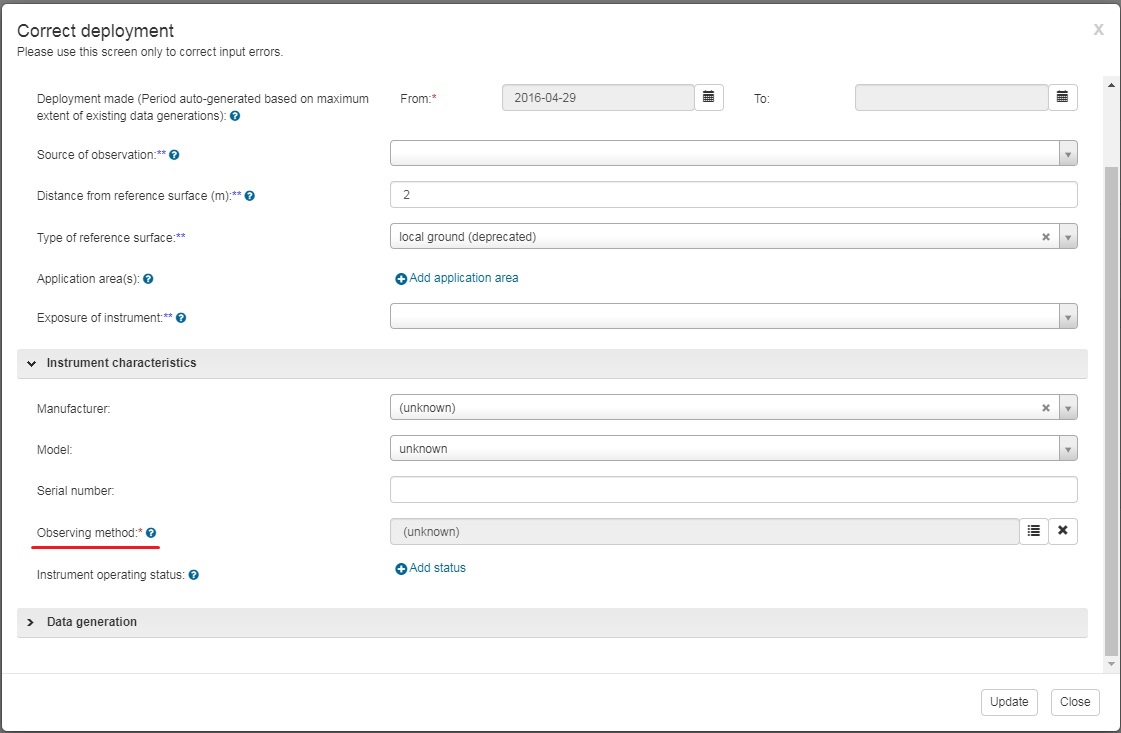Click Add application area link
The image size is (1121, 733).
(457, 278)
